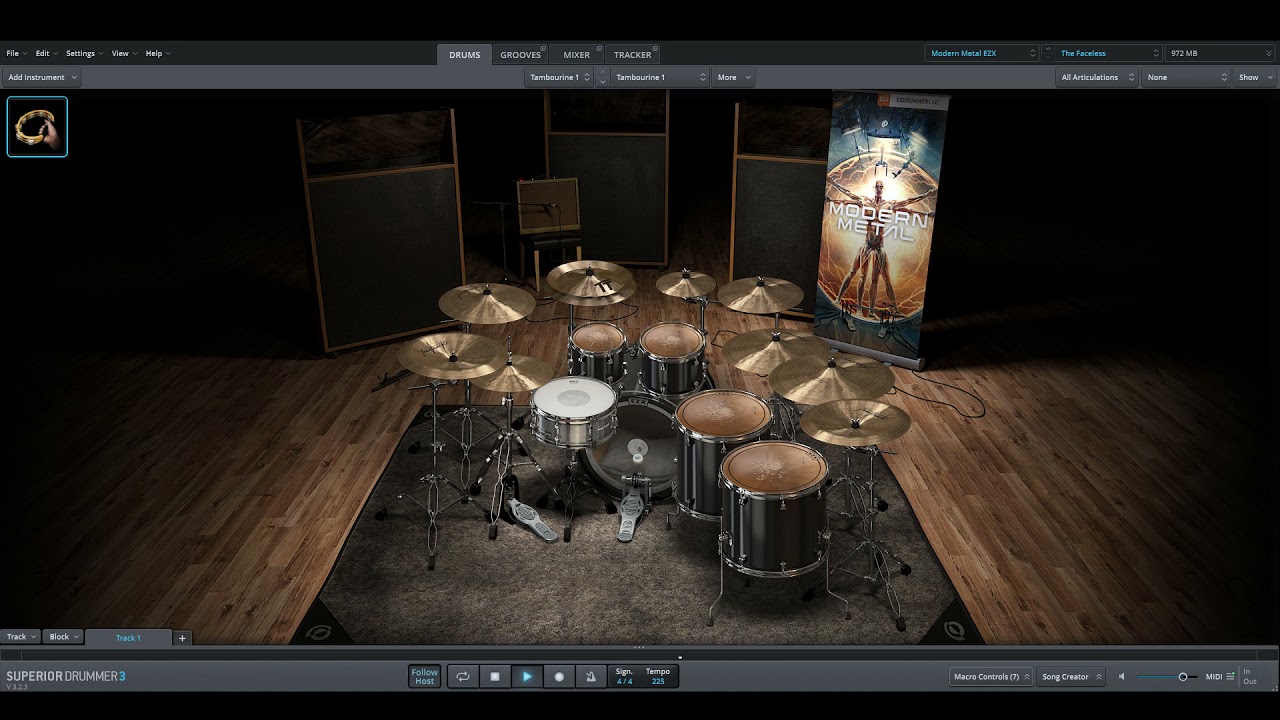Click the snare drum in the kit
The image size is (1280, 720).
click(573, 412)
